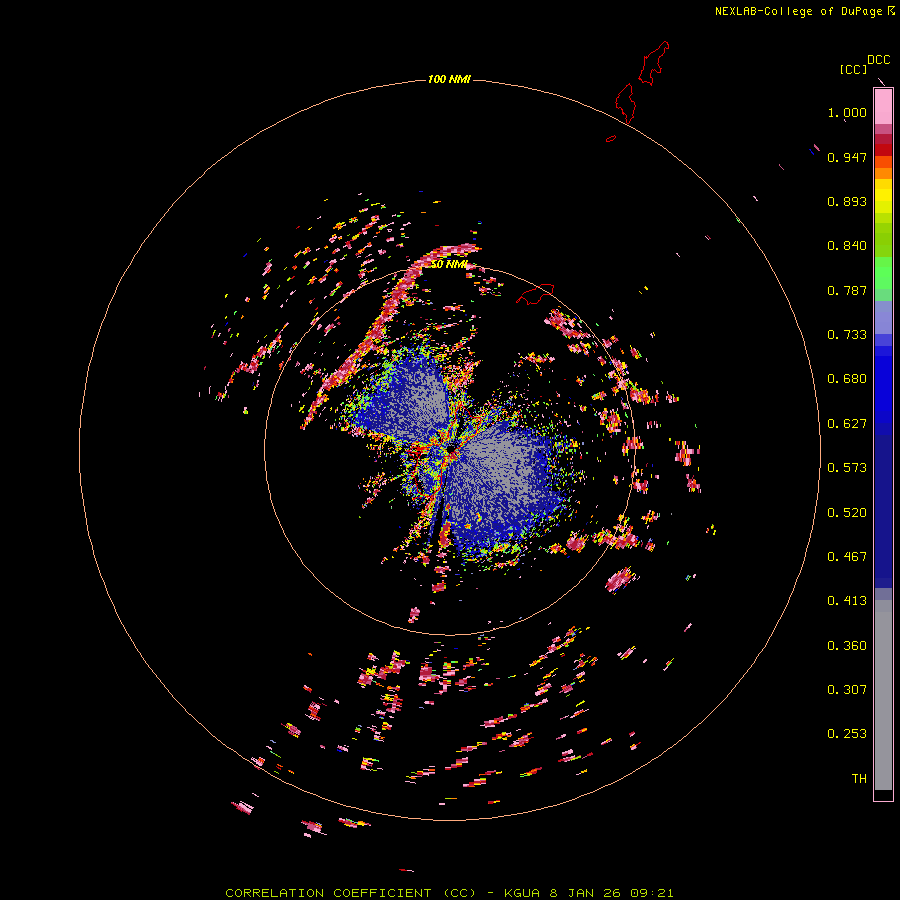Click the 50 NMI range ring label
900x900 pixels.
(449, 265)
